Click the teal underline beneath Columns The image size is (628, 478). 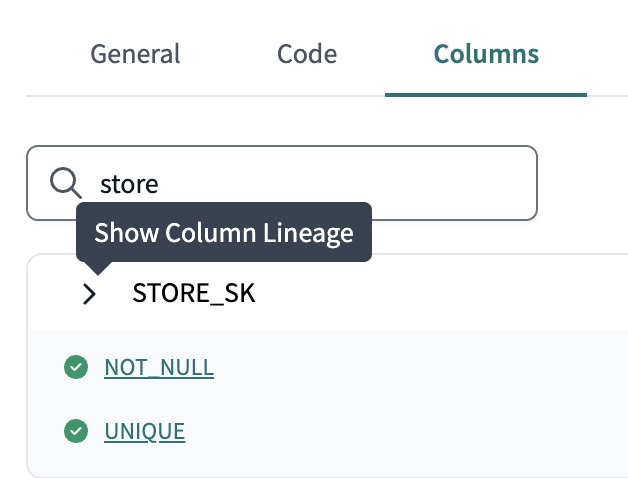point(486,95)
